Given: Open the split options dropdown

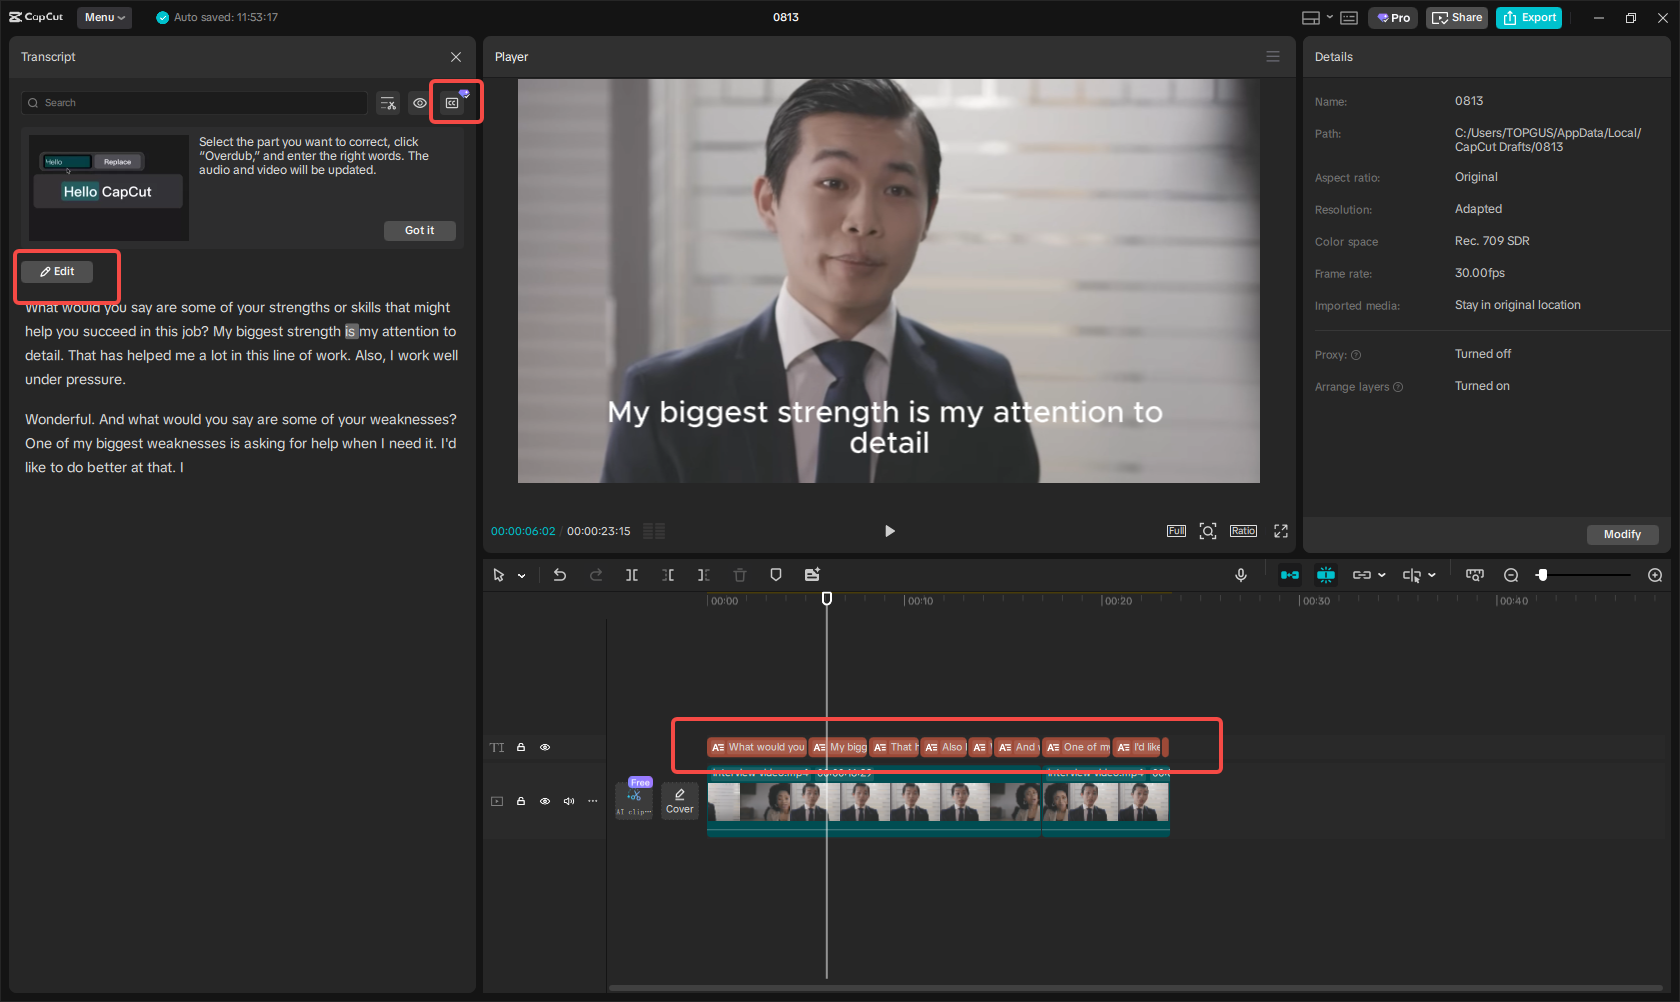Looking at the screenshot, I should [x=1430, y=575].
